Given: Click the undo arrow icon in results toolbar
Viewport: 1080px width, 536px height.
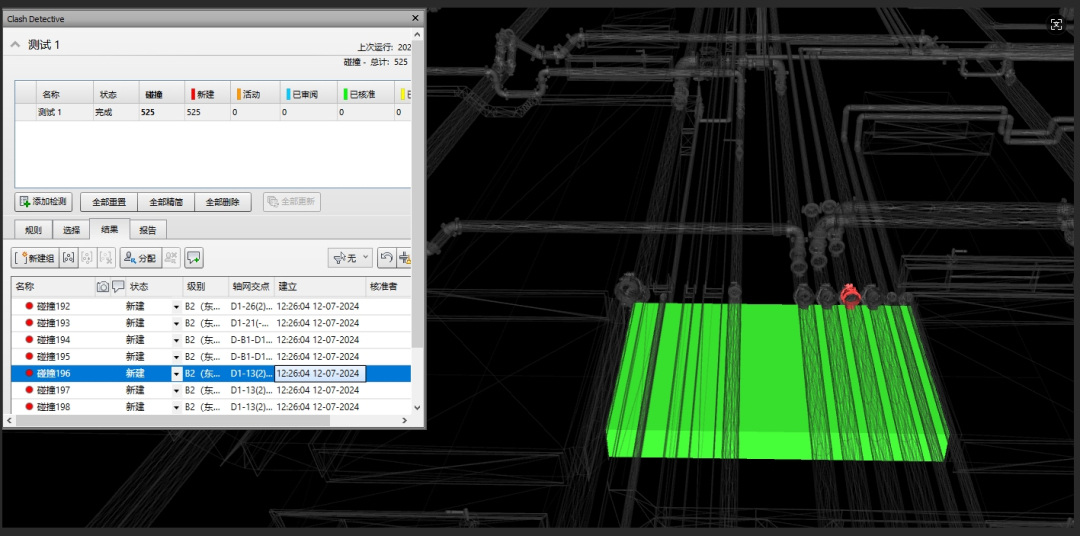Looking at the screenshot, I should pos(385,258).
